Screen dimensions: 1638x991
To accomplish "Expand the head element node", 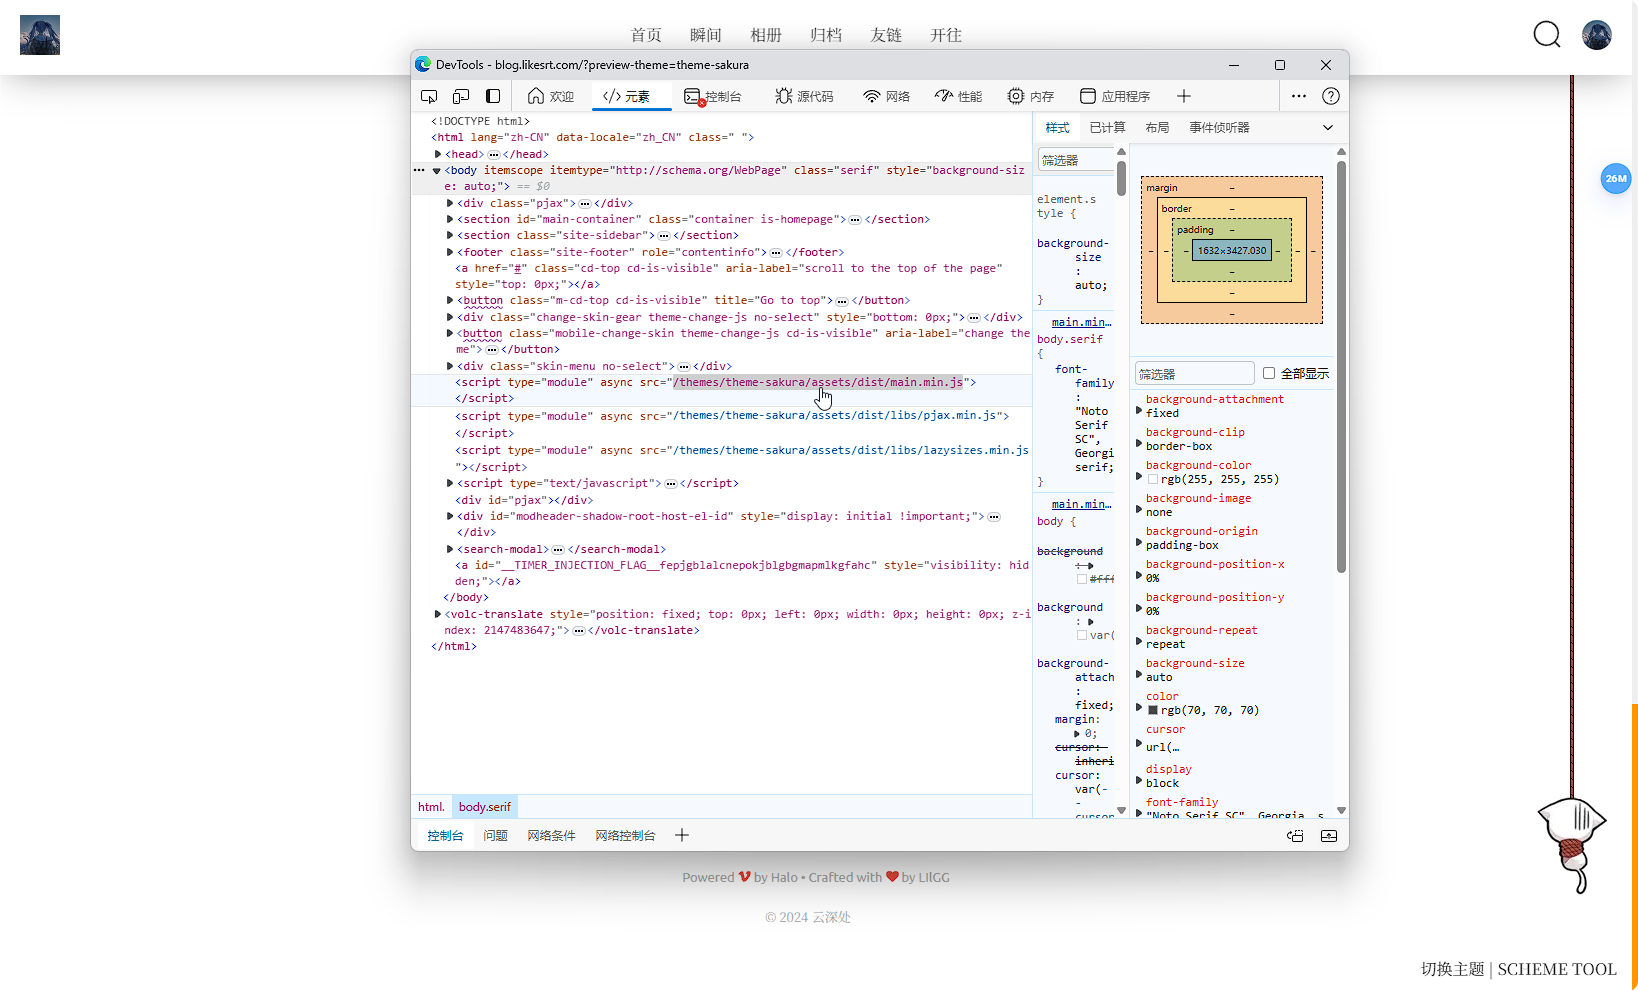I will 438,154.
